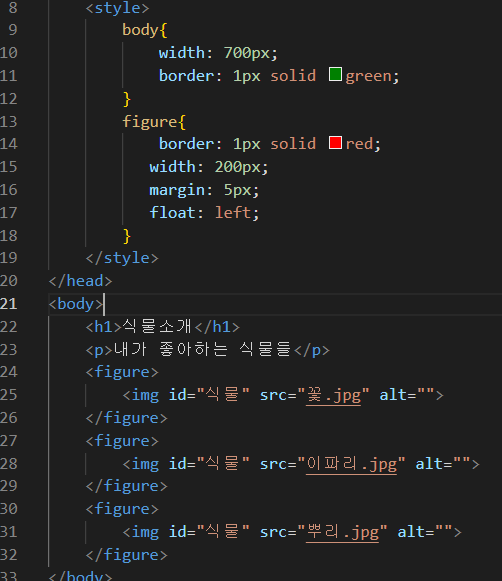
Task: Click the figure selector on line 13
Action: pos(150,122)
